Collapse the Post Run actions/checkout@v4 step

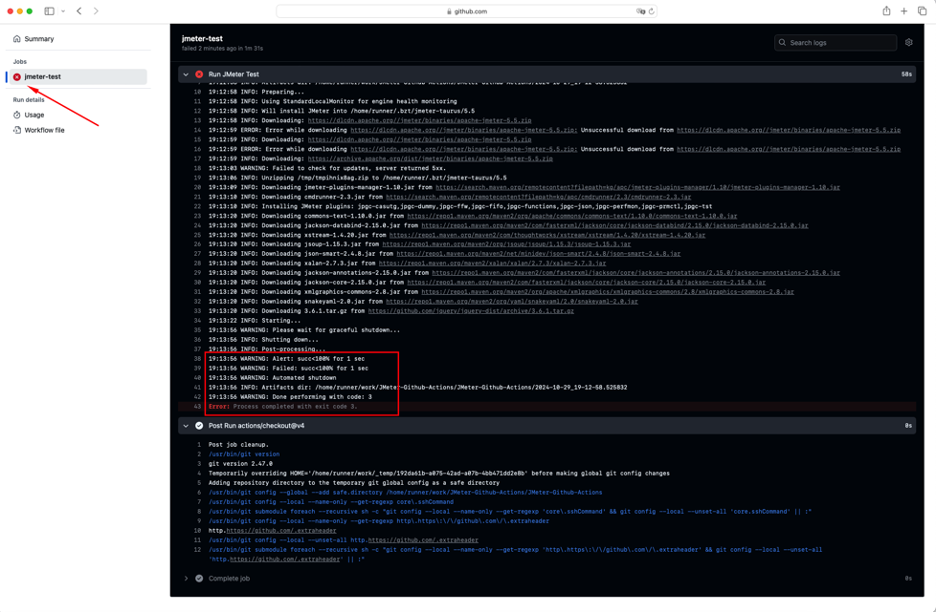tap(186, 426)
